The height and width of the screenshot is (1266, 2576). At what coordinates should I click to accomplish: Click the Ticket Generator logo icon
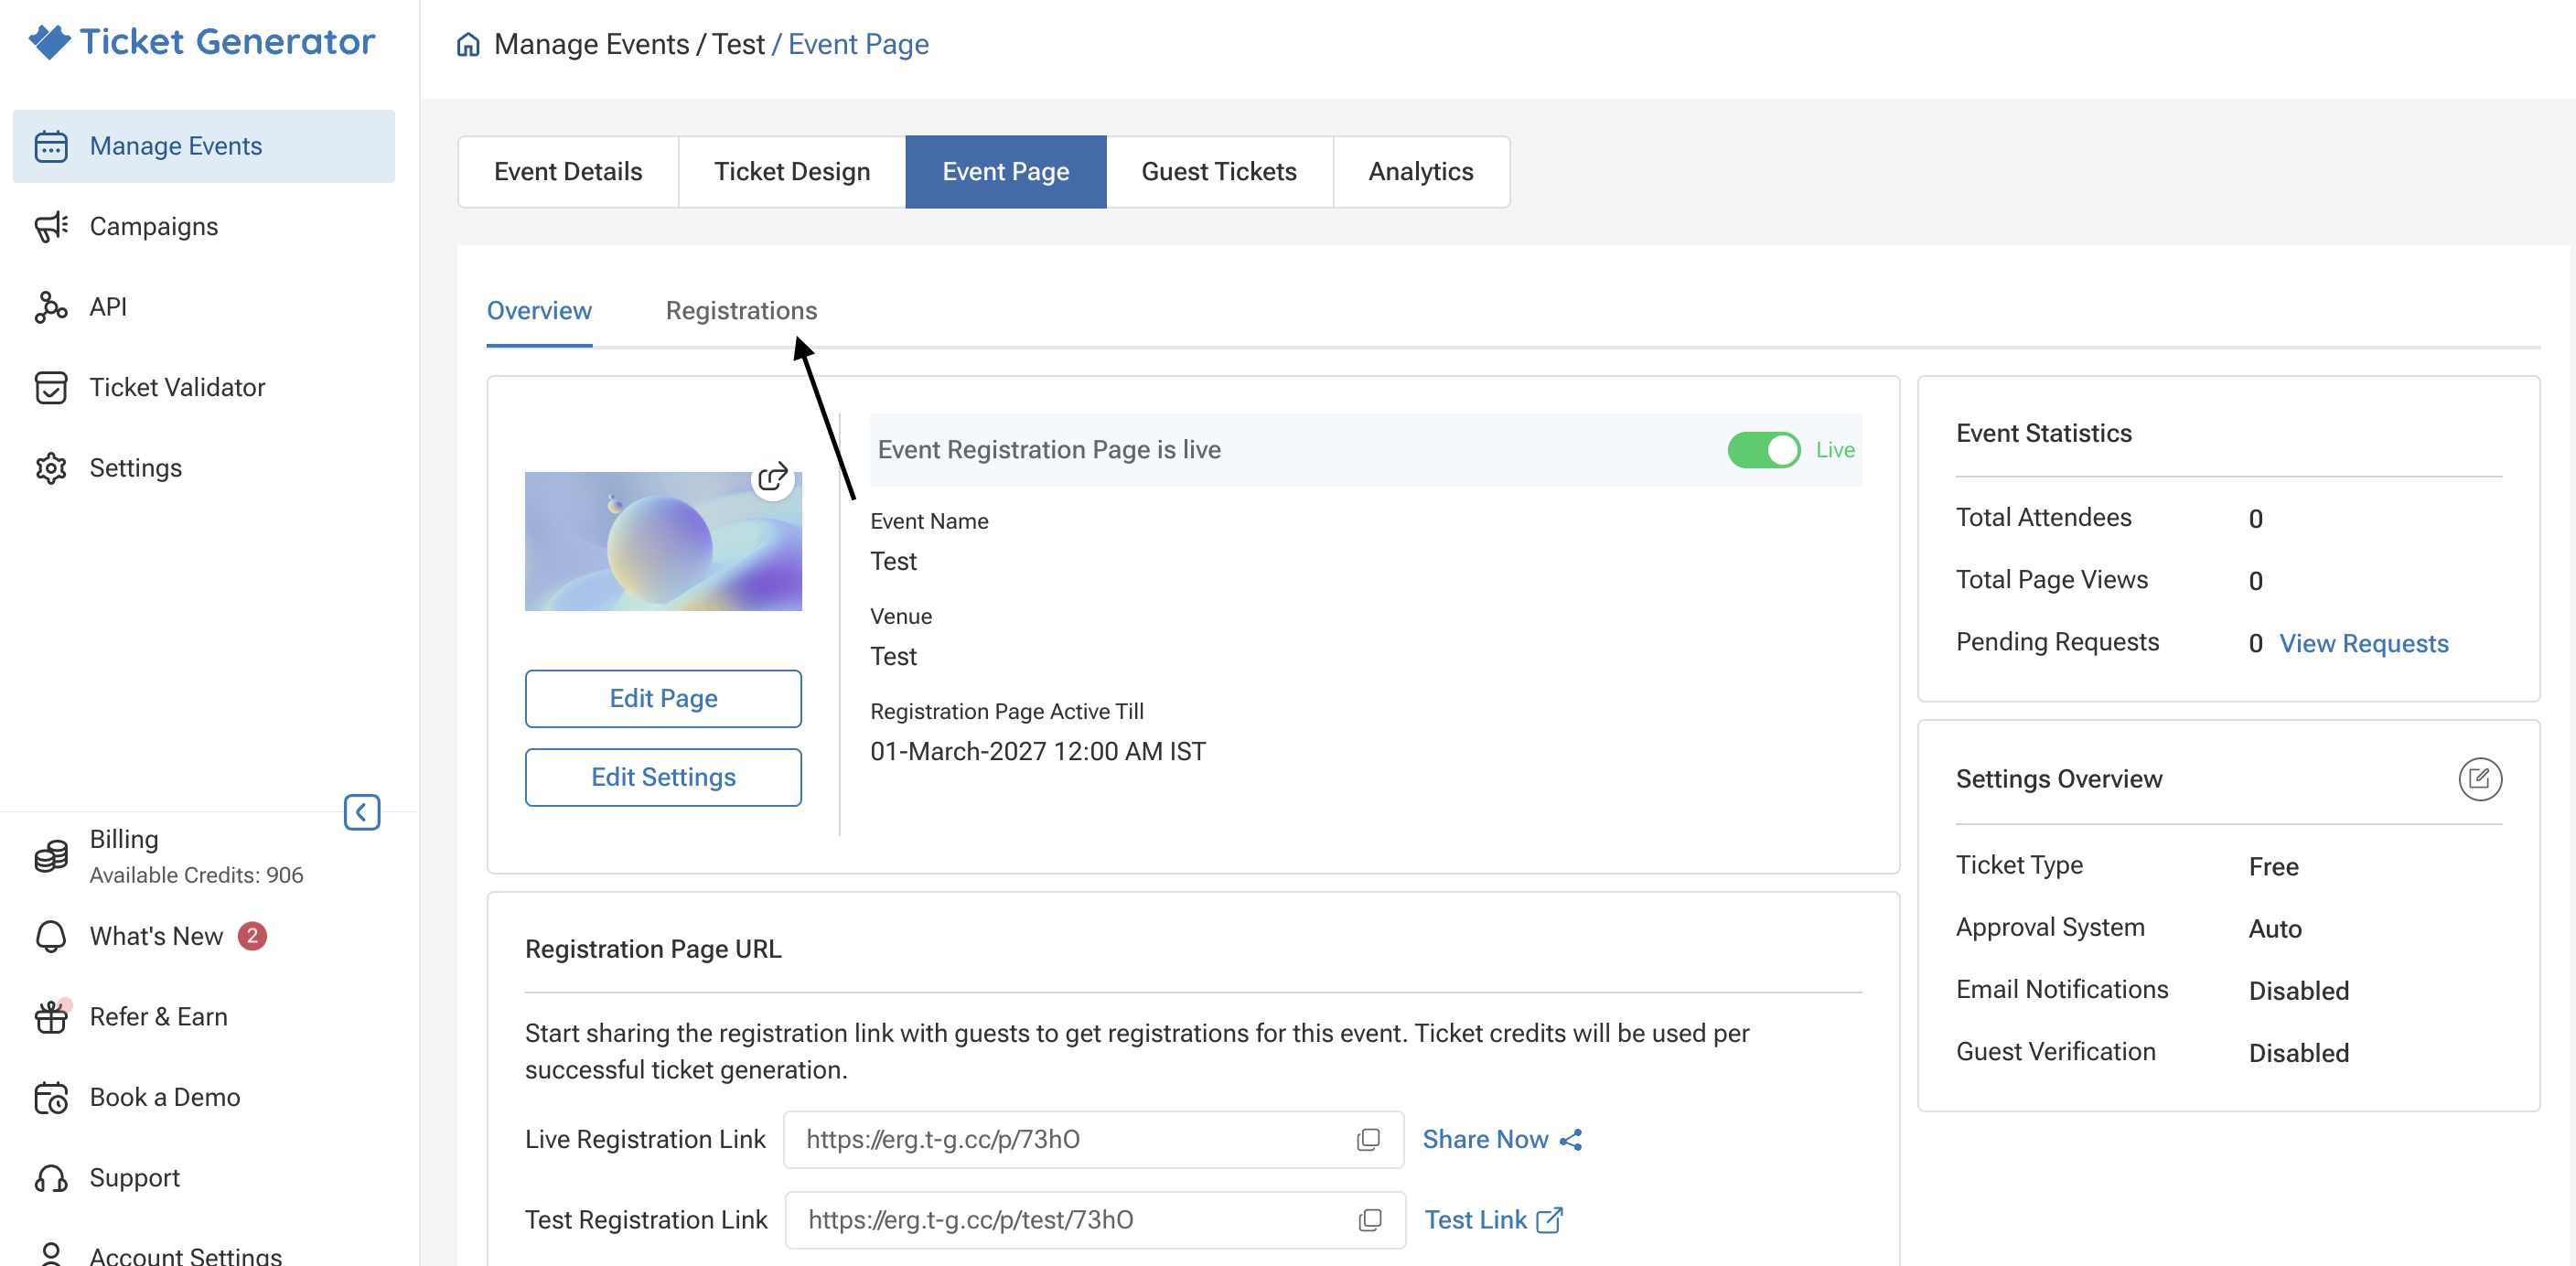coord(49,42)
